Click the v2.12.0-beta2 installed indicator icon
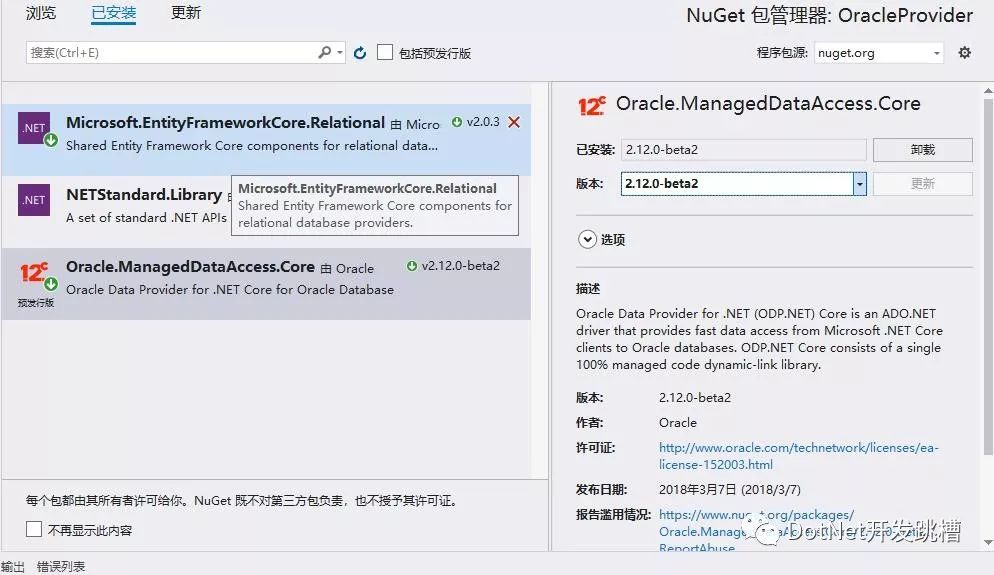The height and width of the screenshot is (575, 994). point(411,266)
